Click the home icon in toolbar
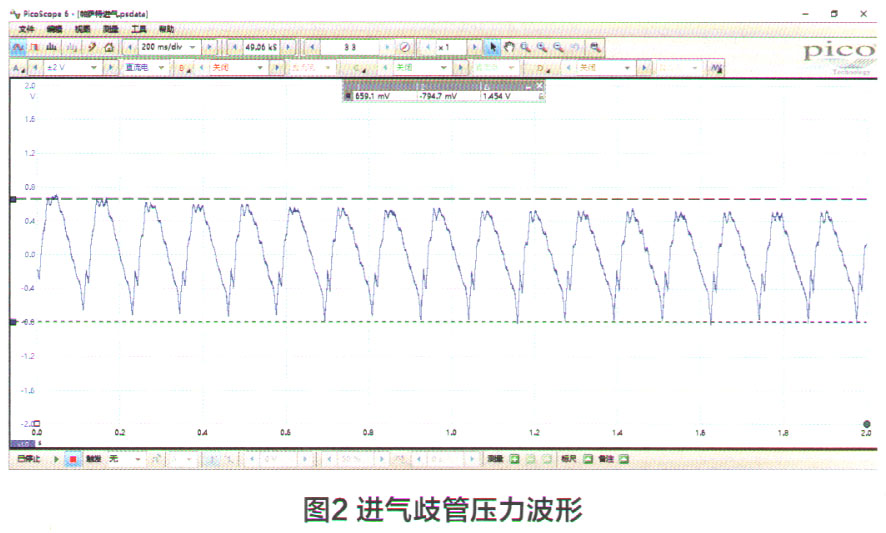886x533 pixels. tap(109, 47)
